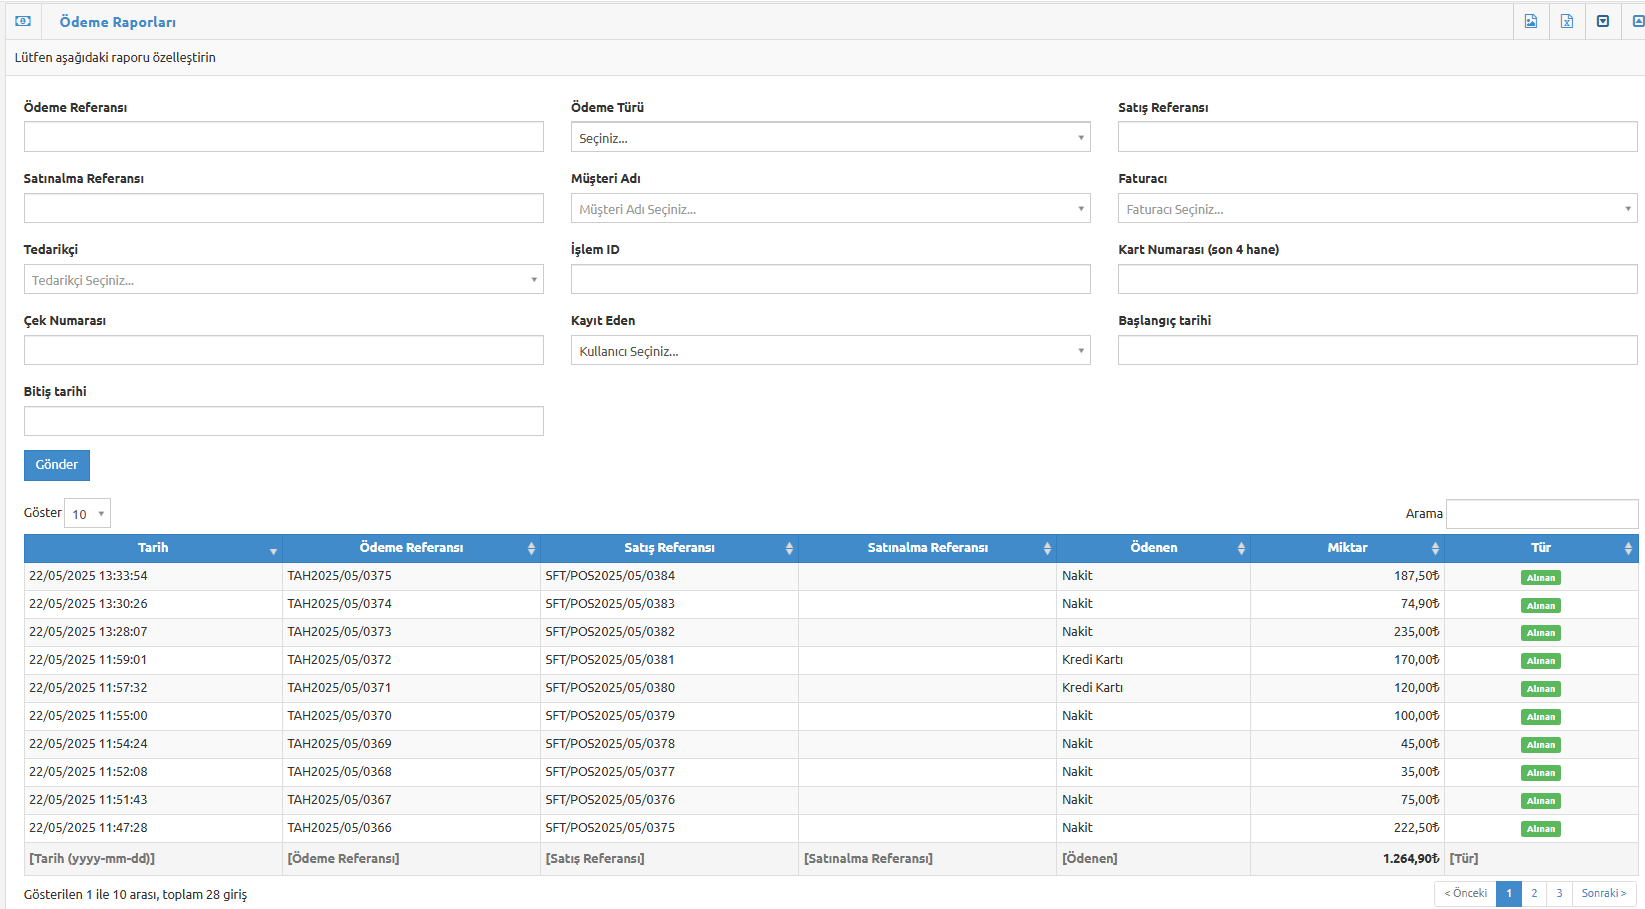The width and height of the screenshot is (1645, 909).
Task: Sort by Ödeme Referansı column header
Action: coord(411,548)
